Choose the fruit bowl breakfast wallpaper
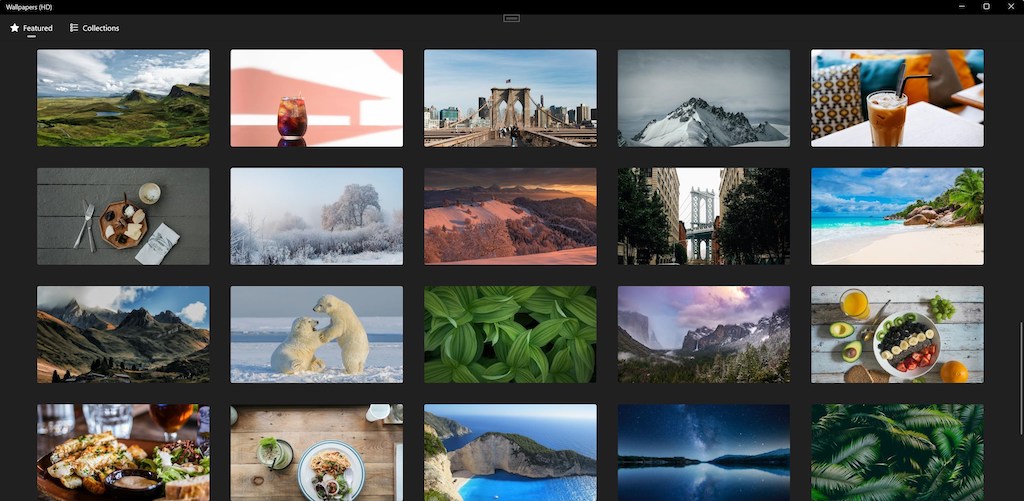 pyautogui.click(x=897, y=334)
